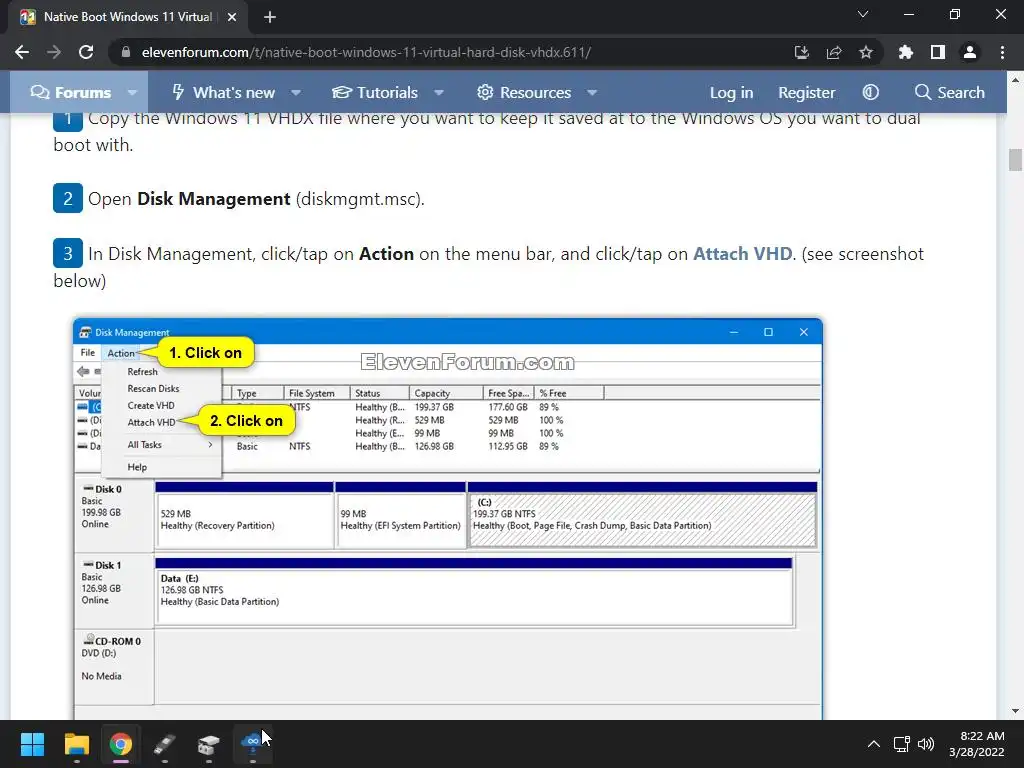1024x768 pixels.
Task: Click the scrollbar down arrow
Action: [x=1015, y=711]
